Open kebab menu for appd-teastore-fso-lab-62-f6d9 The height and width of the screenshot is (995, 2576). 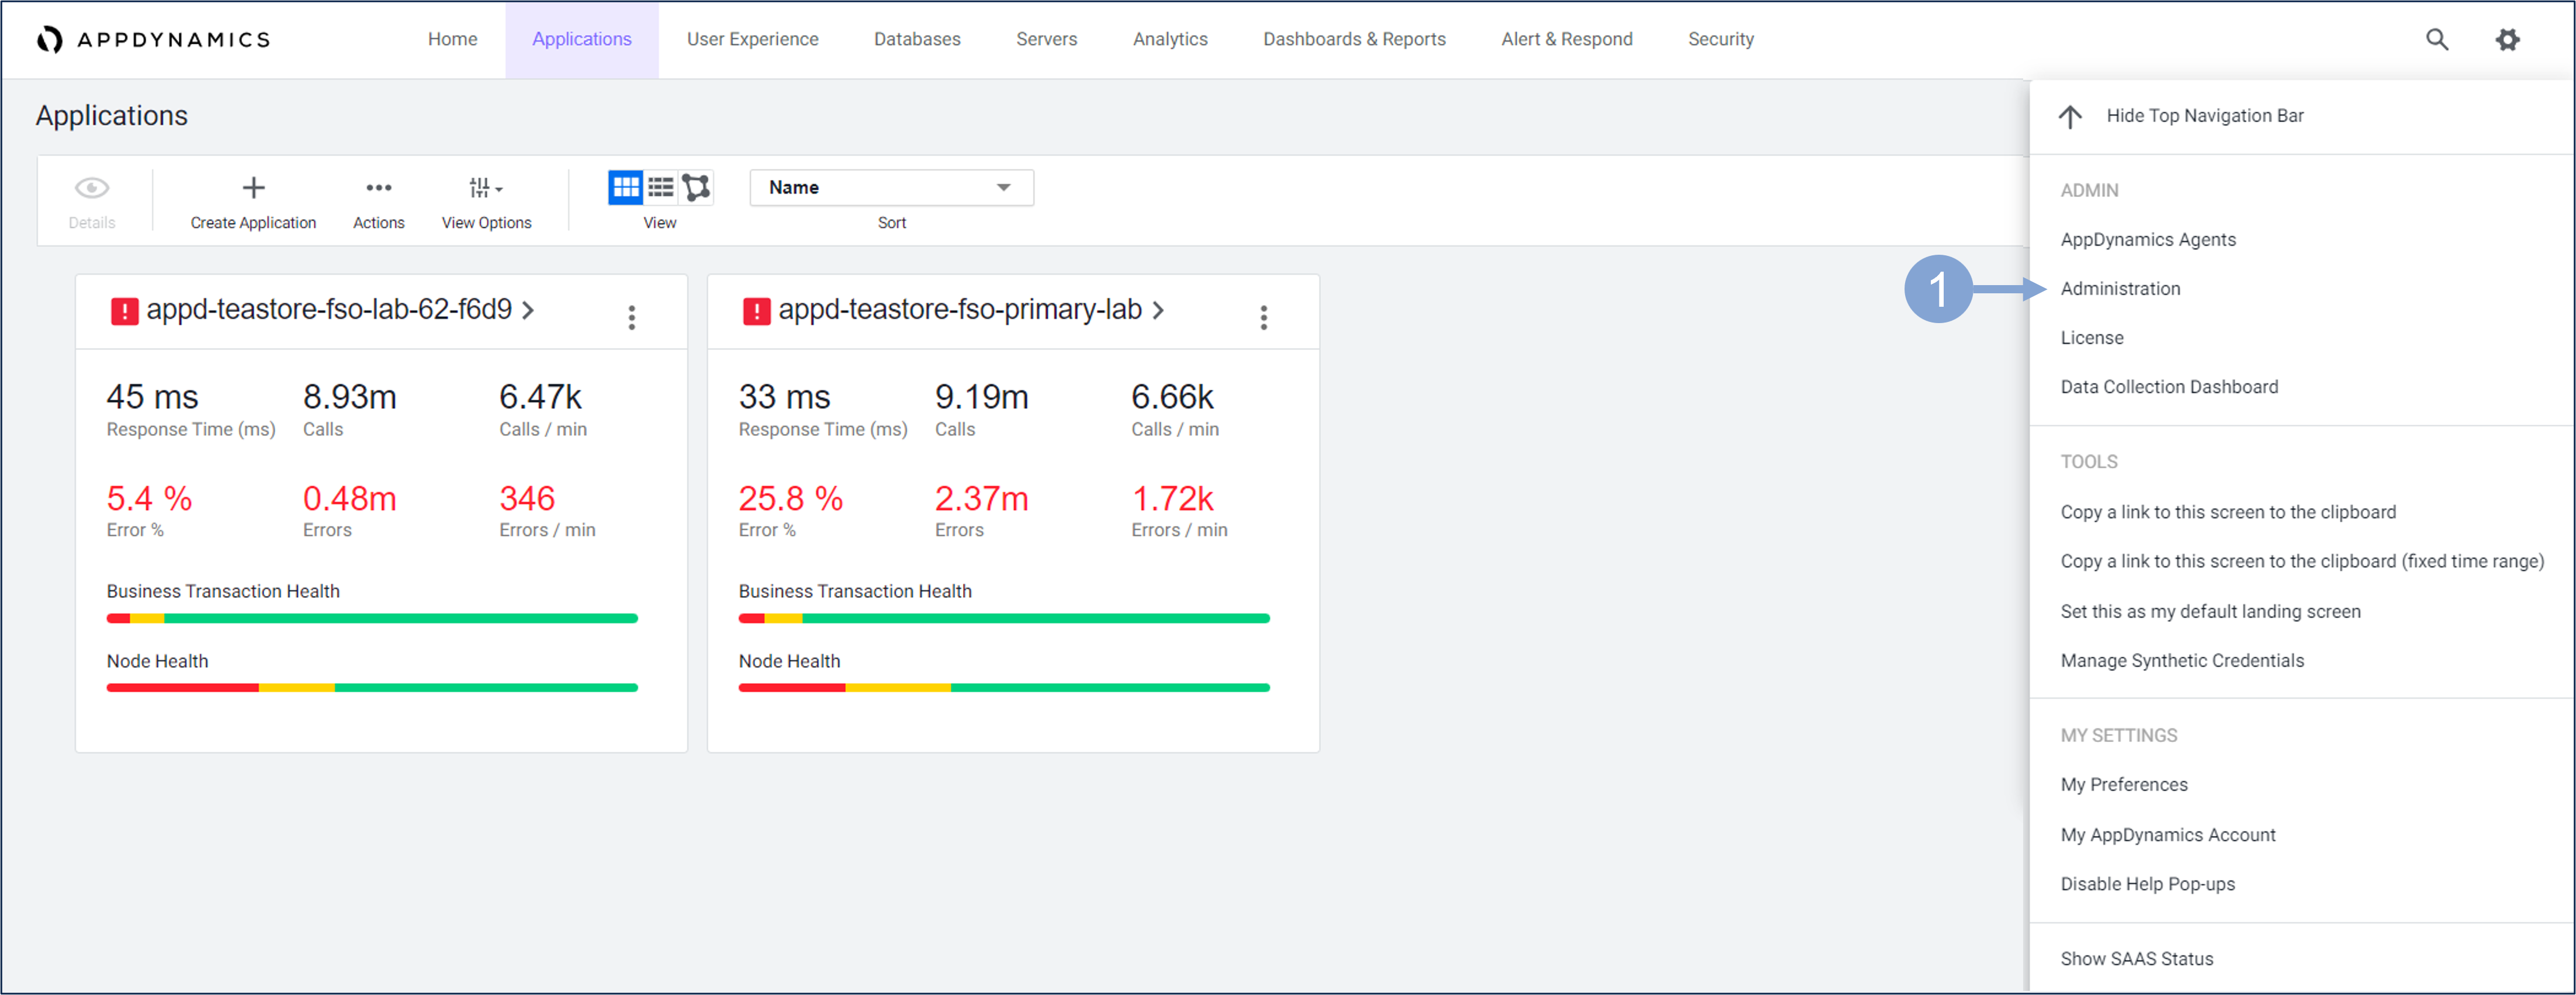631,317
